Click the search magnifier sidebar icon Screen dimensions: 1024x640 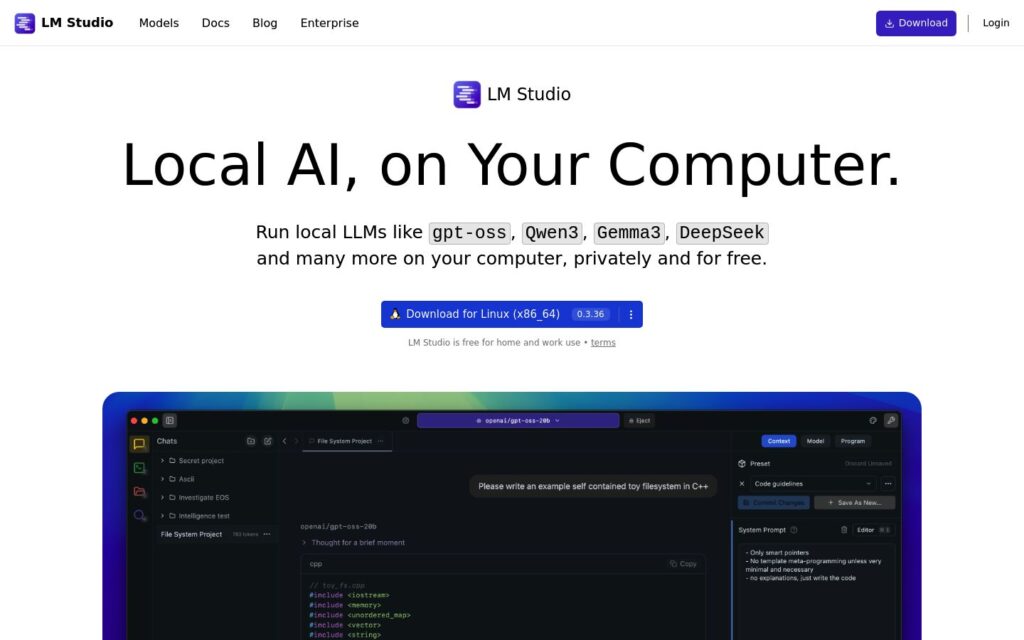(x=139, y=515)
